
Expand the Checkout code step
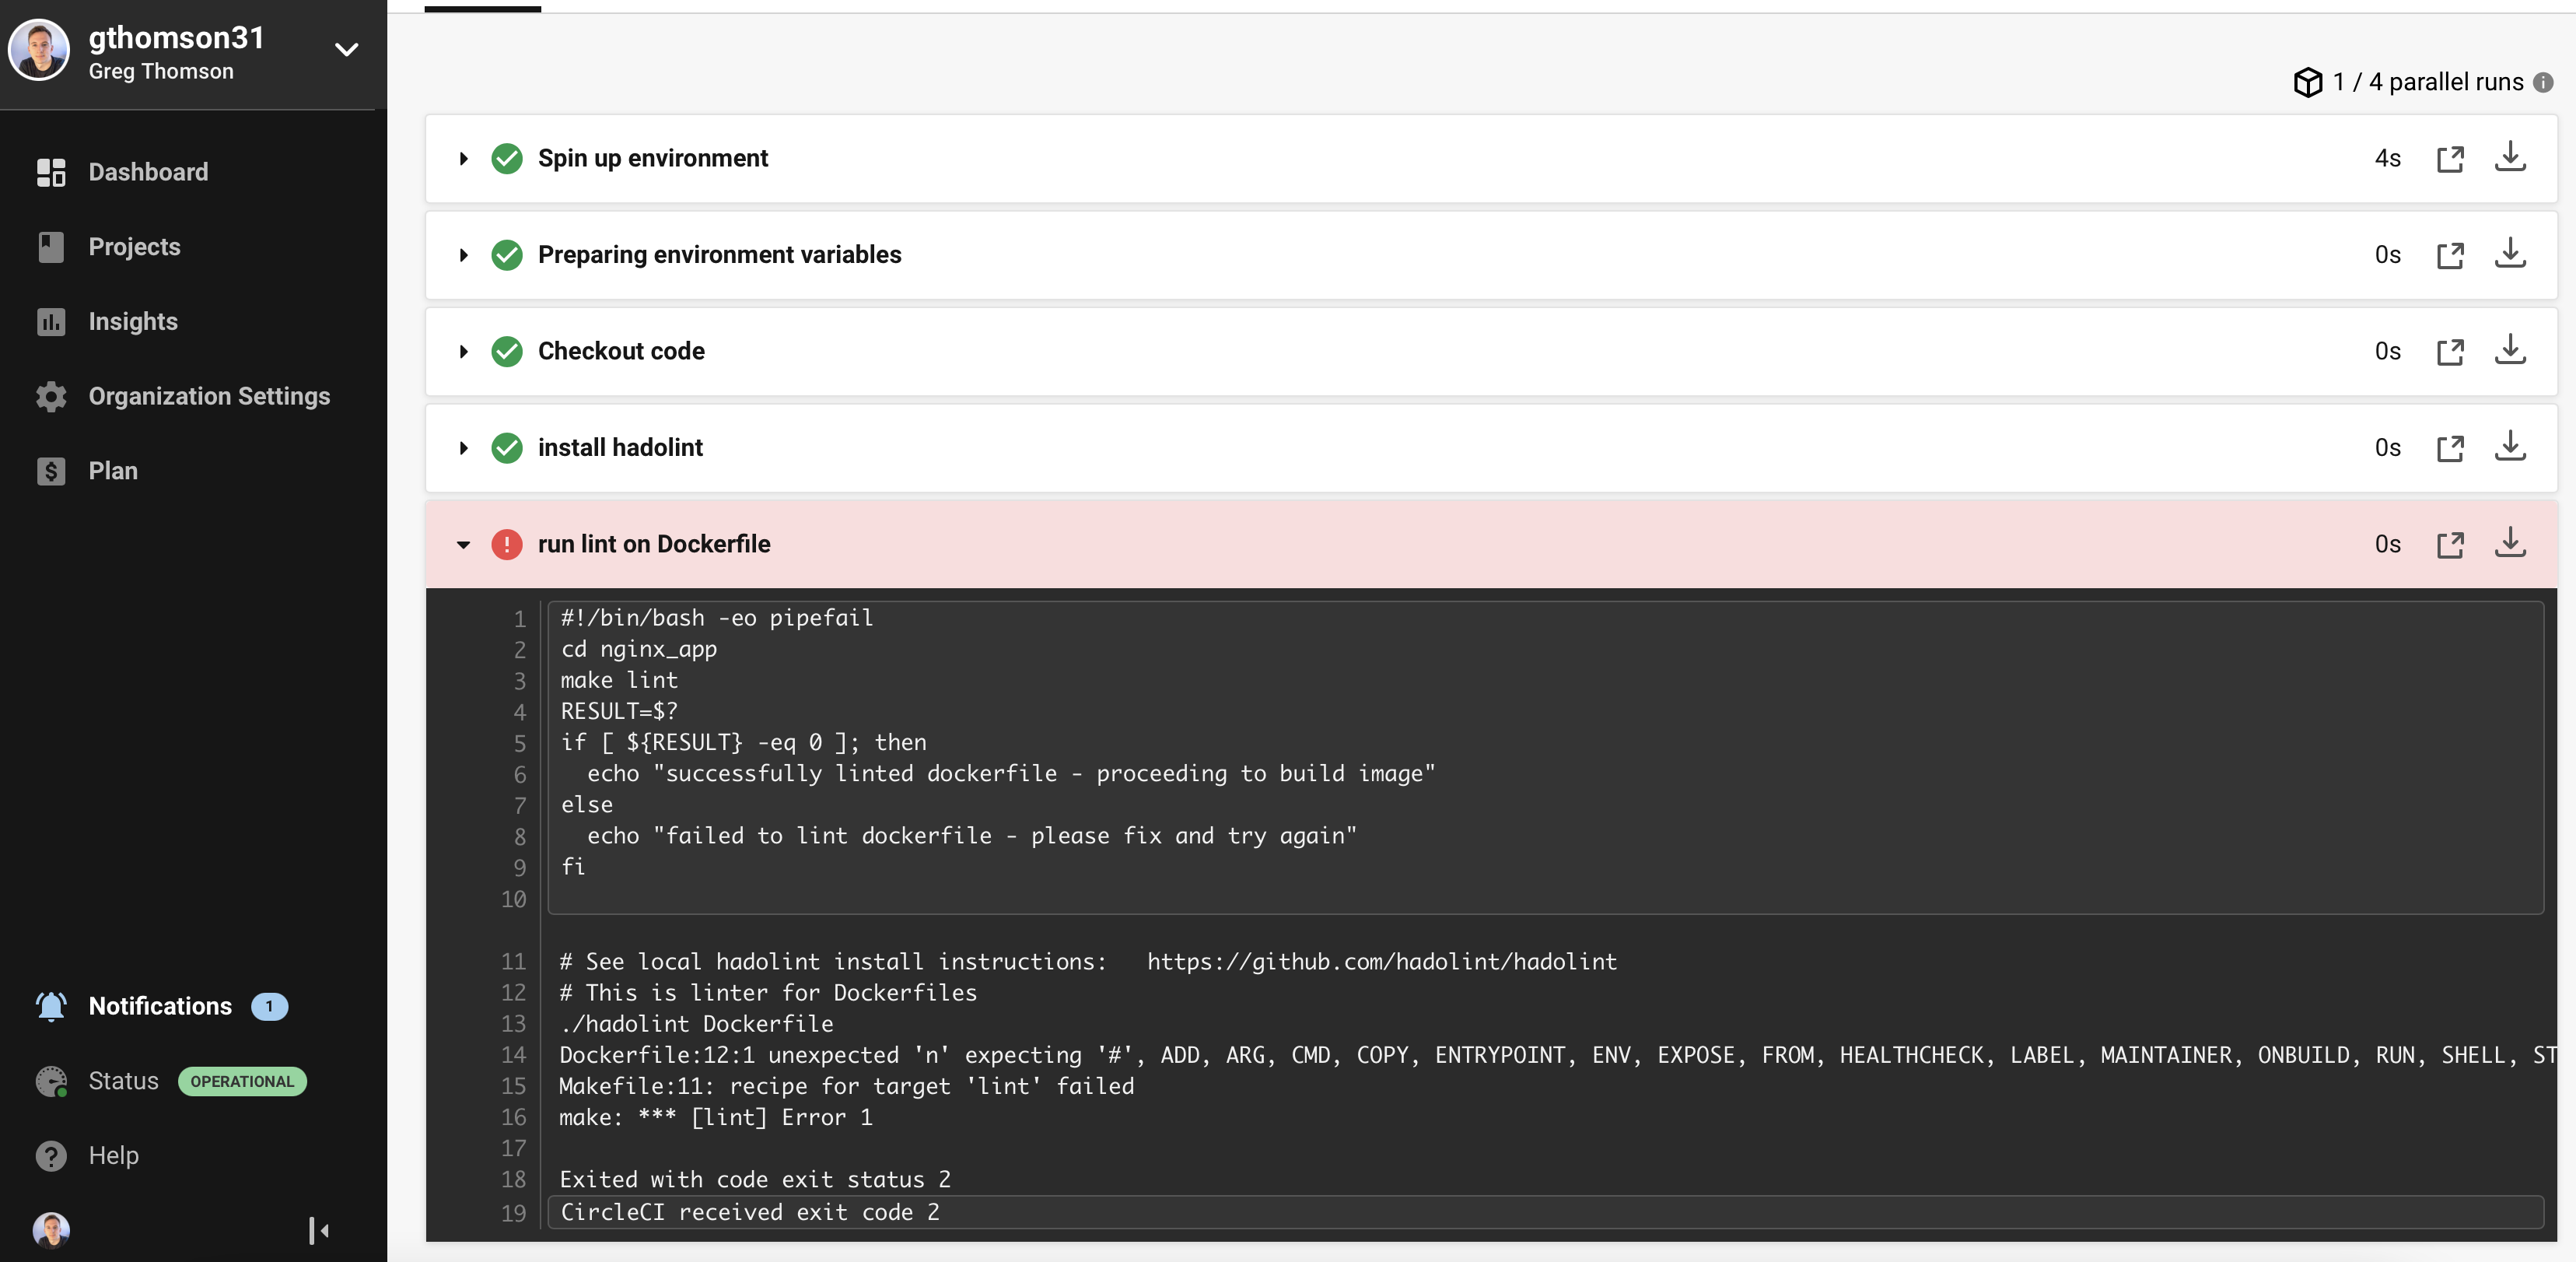(x=463, y=351)
